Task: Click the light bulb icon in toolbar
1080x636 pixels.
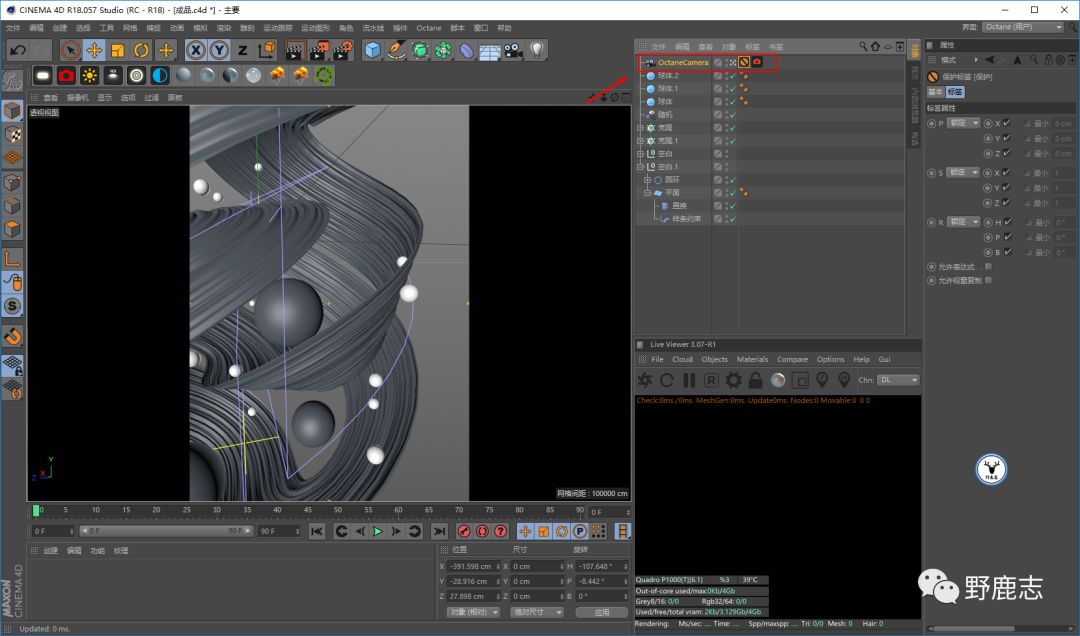Action: (537, 50)
